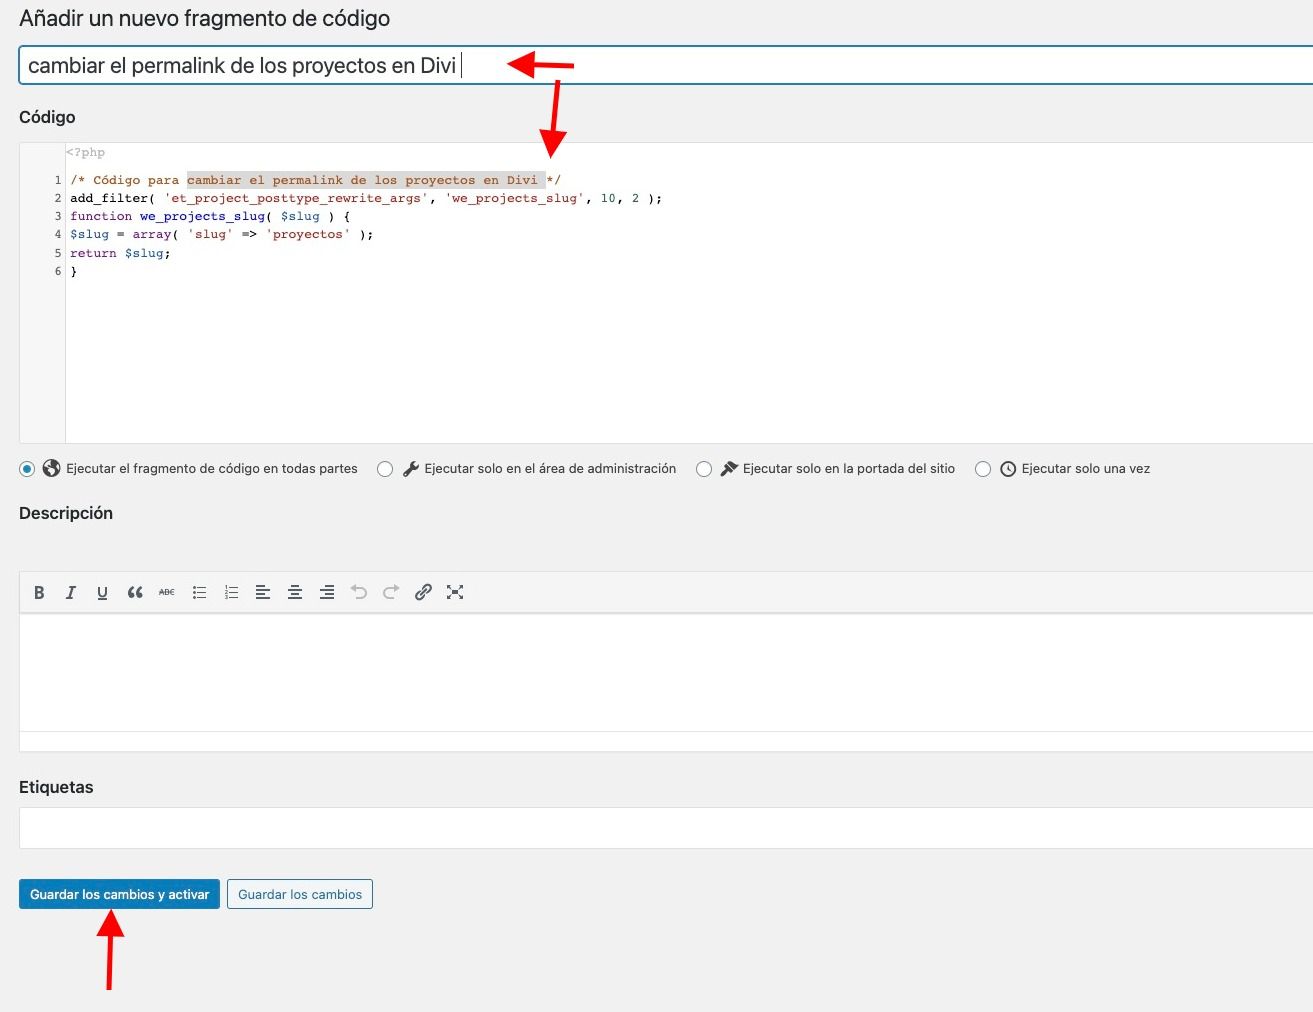Click the 'function we_projects_slug' code line
Image resolution: width=1313 pixels, height=1012 pixels.
click(x=210, y=216)
